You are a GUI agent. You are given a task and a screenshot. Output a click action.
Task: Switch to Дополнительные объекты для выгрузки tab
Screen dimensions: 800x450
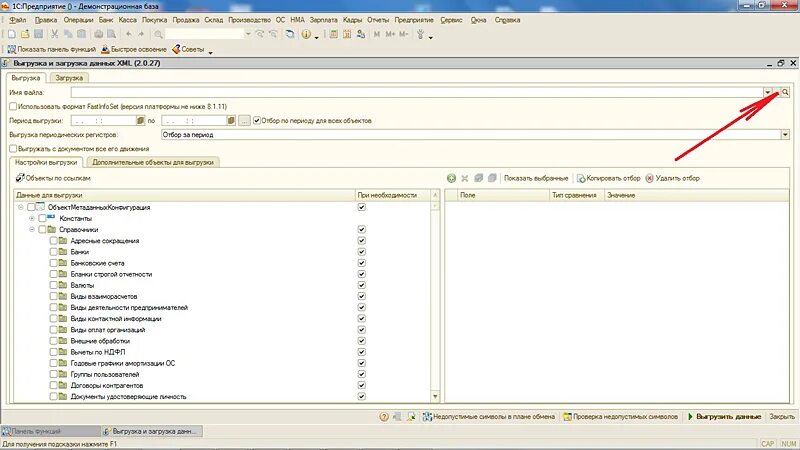coord(153,162)
